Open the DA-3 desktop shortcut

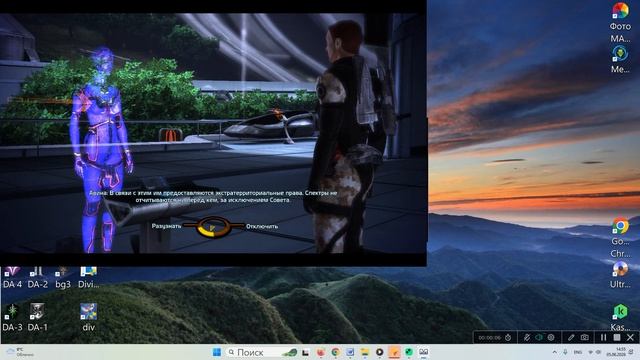point(12,317)
